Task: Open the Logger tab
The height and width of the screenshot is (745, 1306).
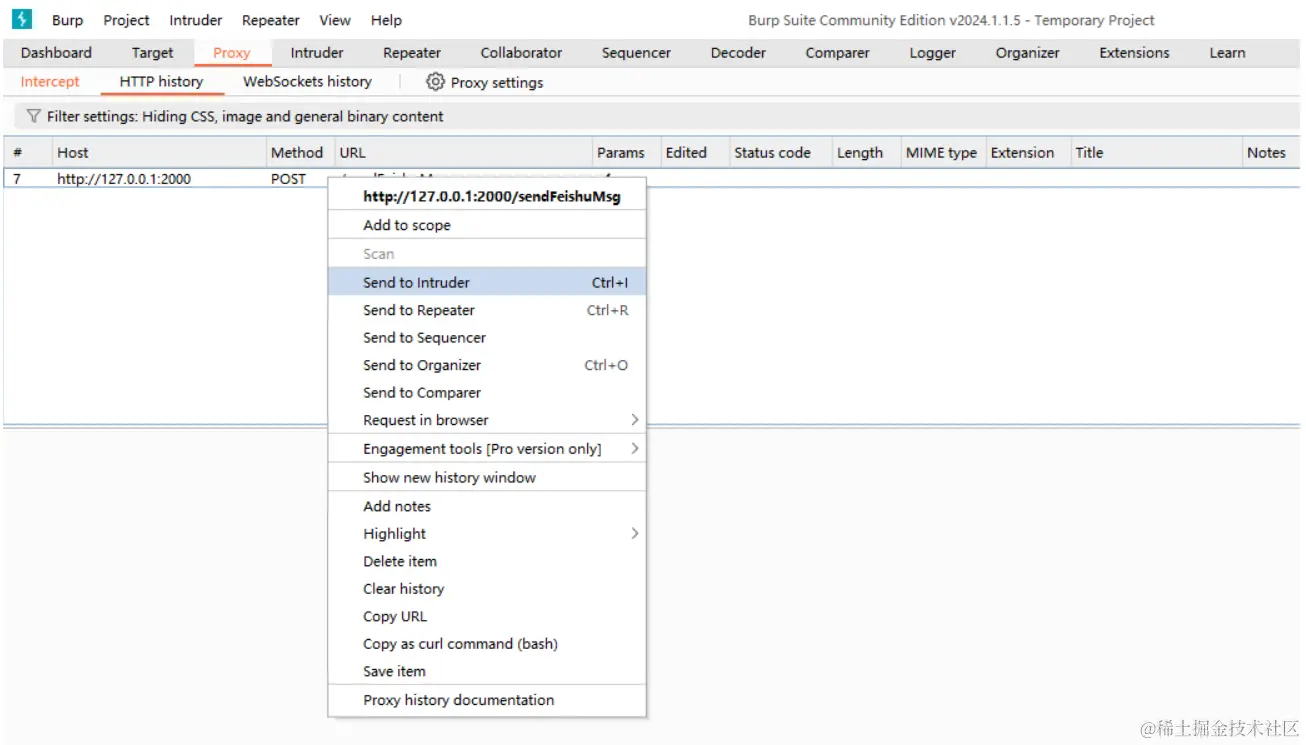Action: (933, 53)
